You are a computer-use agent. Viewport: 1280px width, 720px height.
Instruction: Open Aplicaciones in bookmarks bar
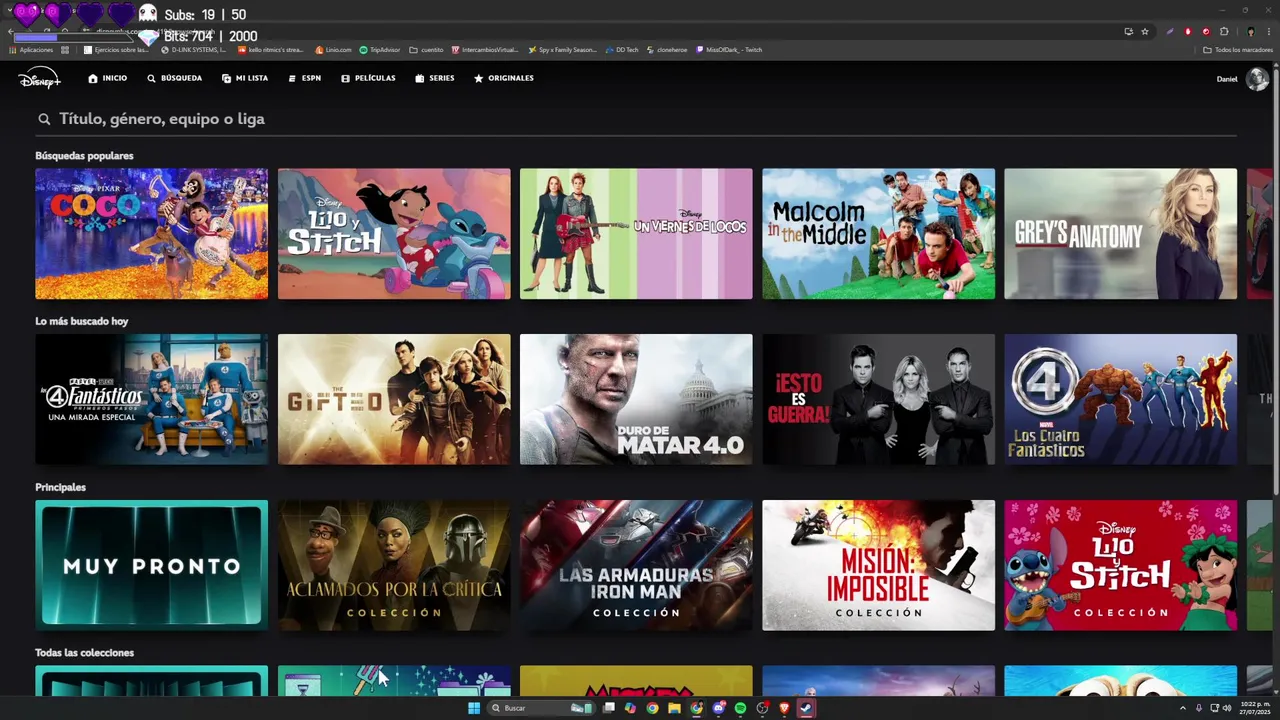30,50
